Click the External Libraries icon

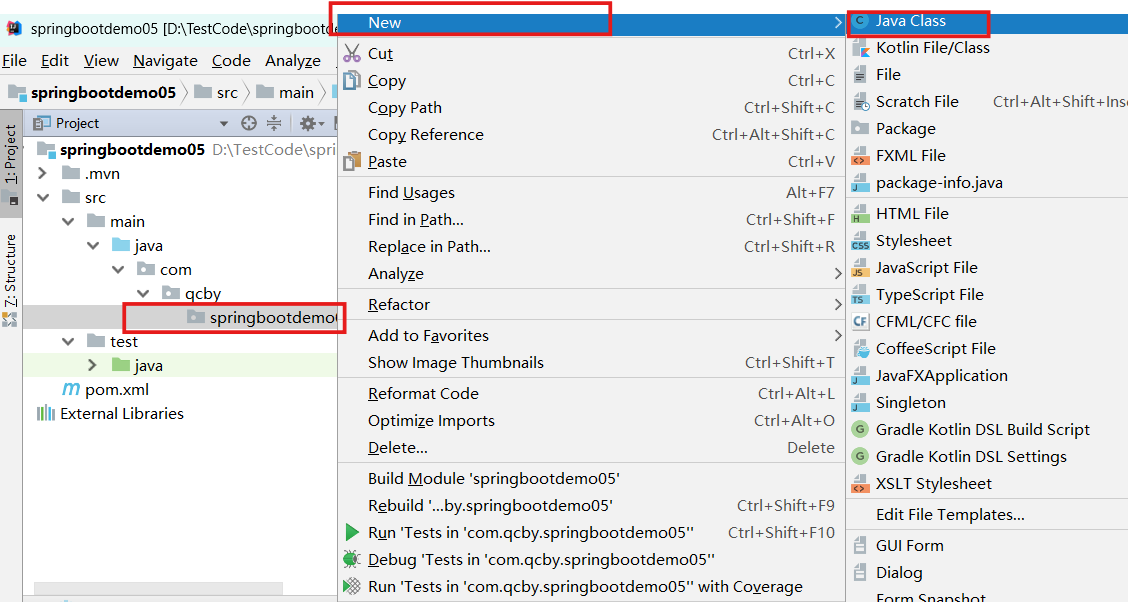tap(46, 413)
